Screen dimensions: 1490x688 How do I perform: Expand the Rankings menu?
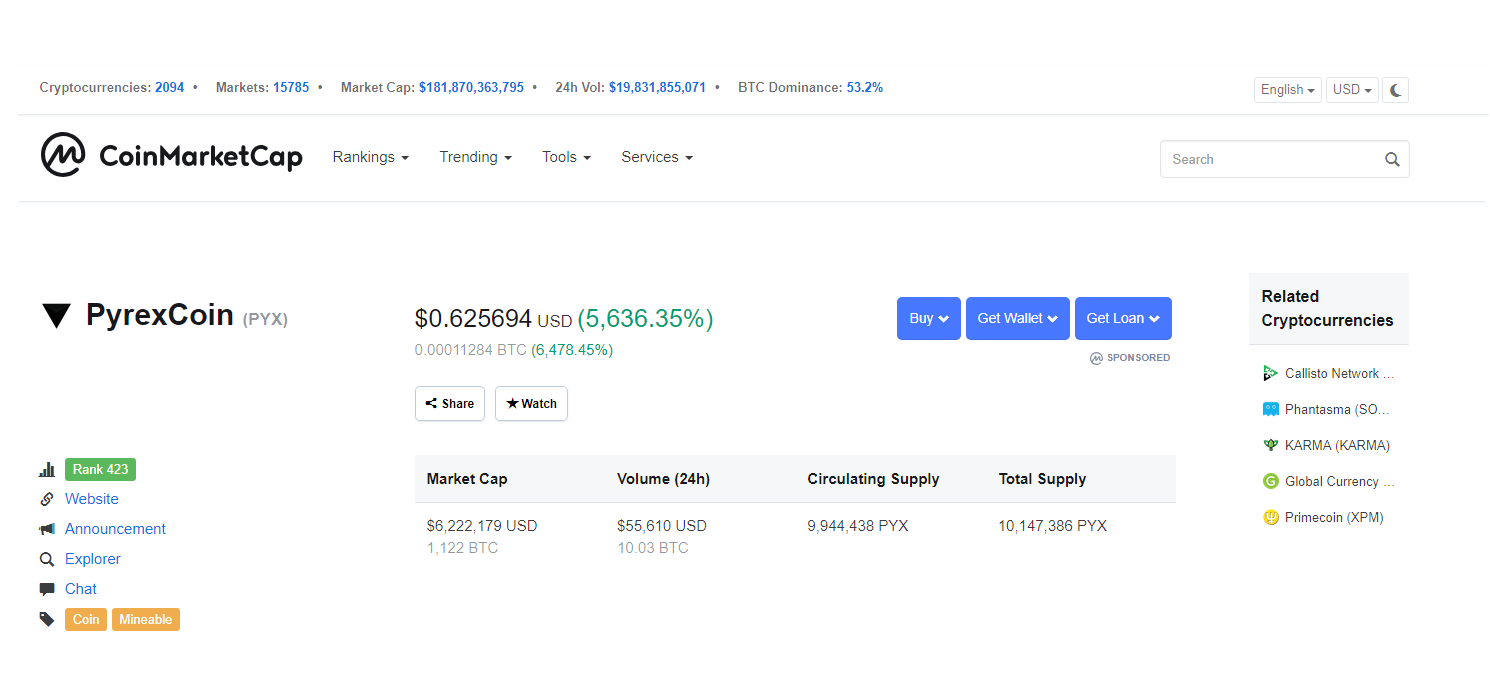pos(371,157)
